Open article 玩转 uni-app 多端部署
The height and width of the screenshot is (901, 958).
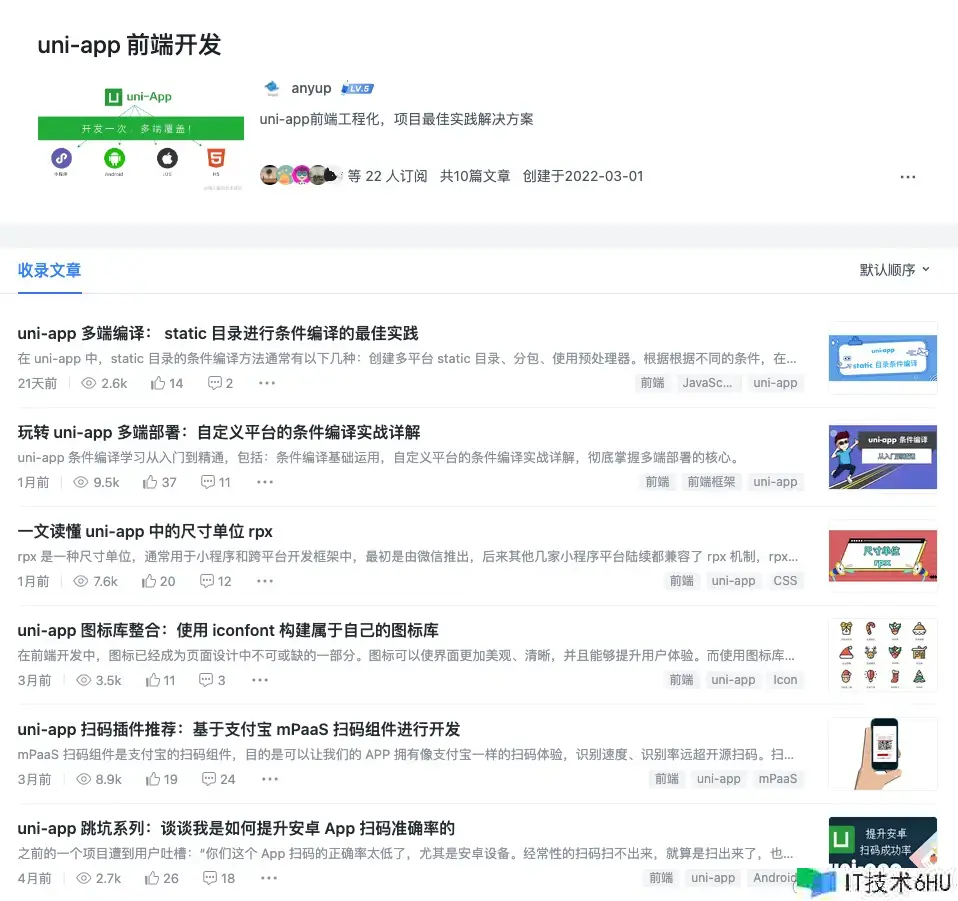pyautogui.click(x=219, y=432)
